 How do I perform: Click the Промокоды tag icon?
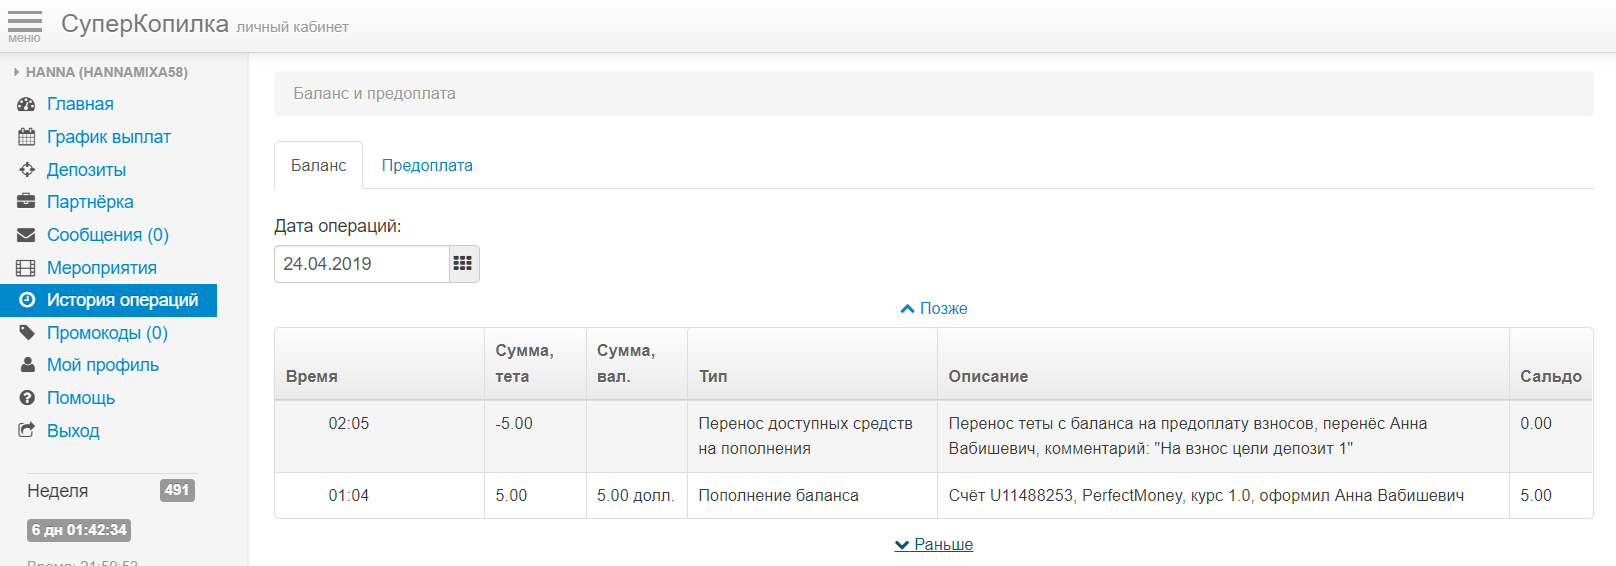tap(26, 333)
